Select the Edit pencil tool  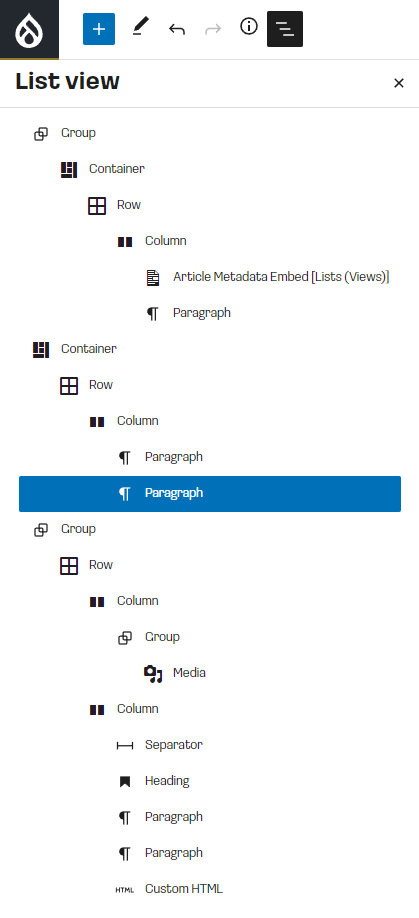point(140,28)
